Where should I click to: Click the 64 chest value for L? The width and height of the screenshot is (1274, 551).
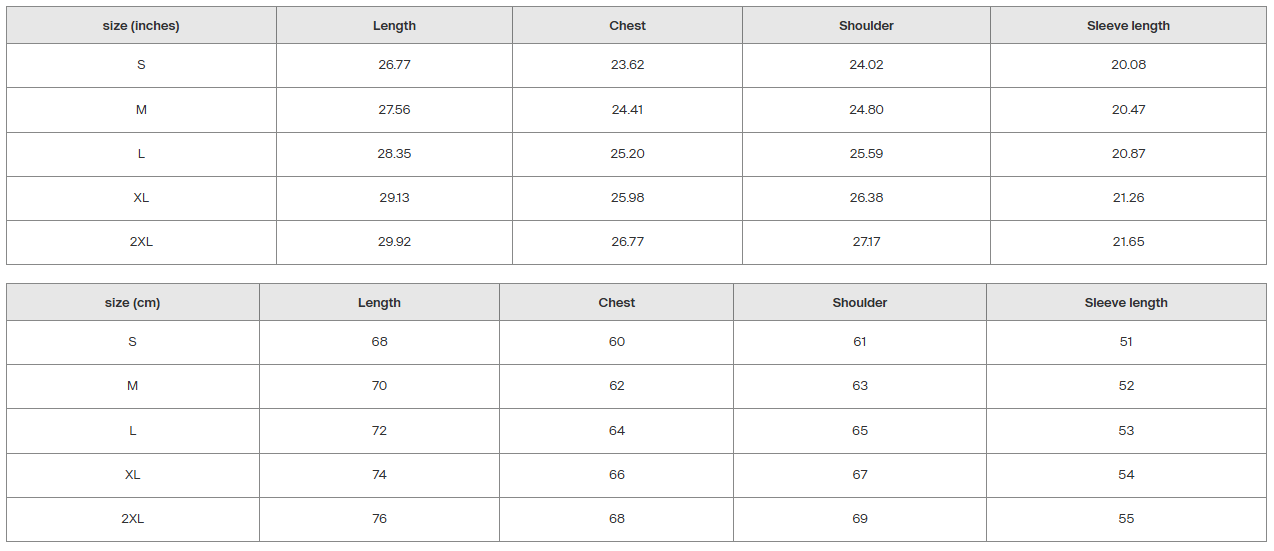click(616, 431)
